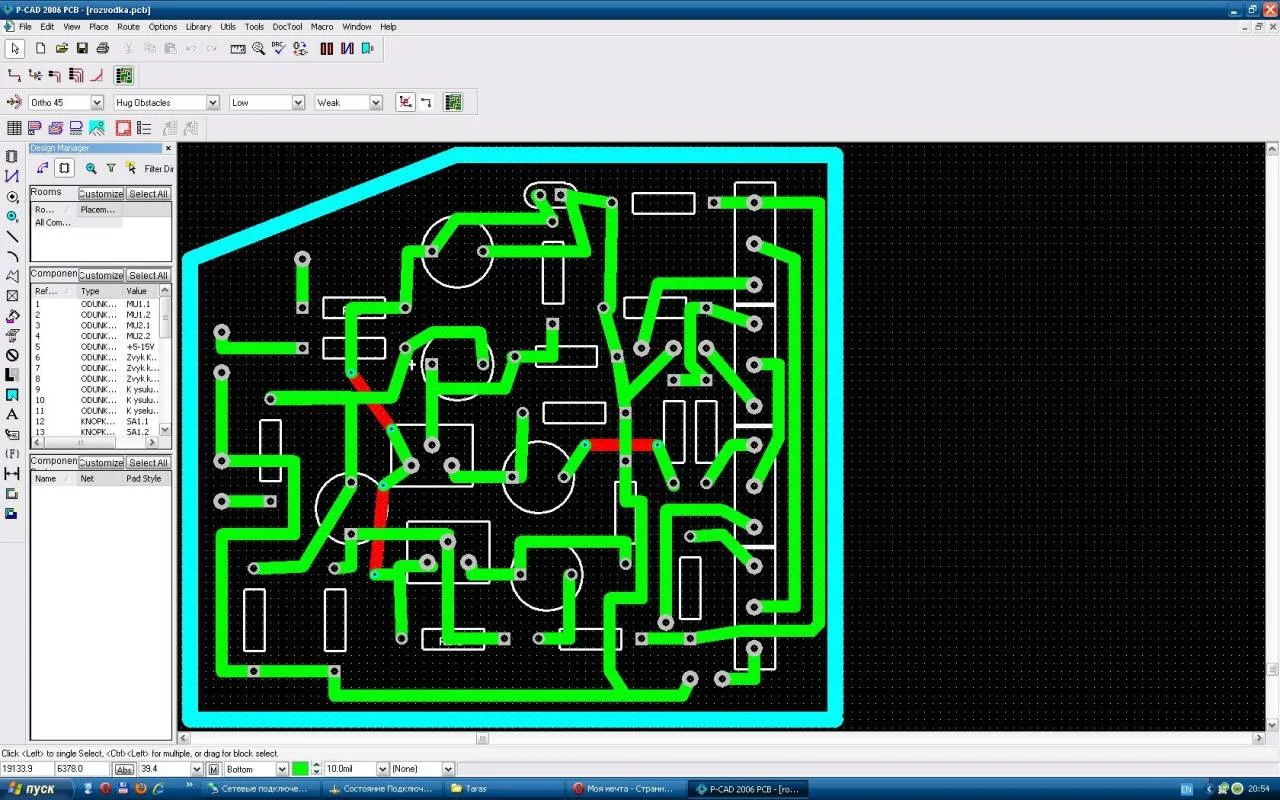The height and width of the screenshot is (800, 1280).
Task: Click Select All above the Ref/Type/Value list
Action: (x=149, y=275)
